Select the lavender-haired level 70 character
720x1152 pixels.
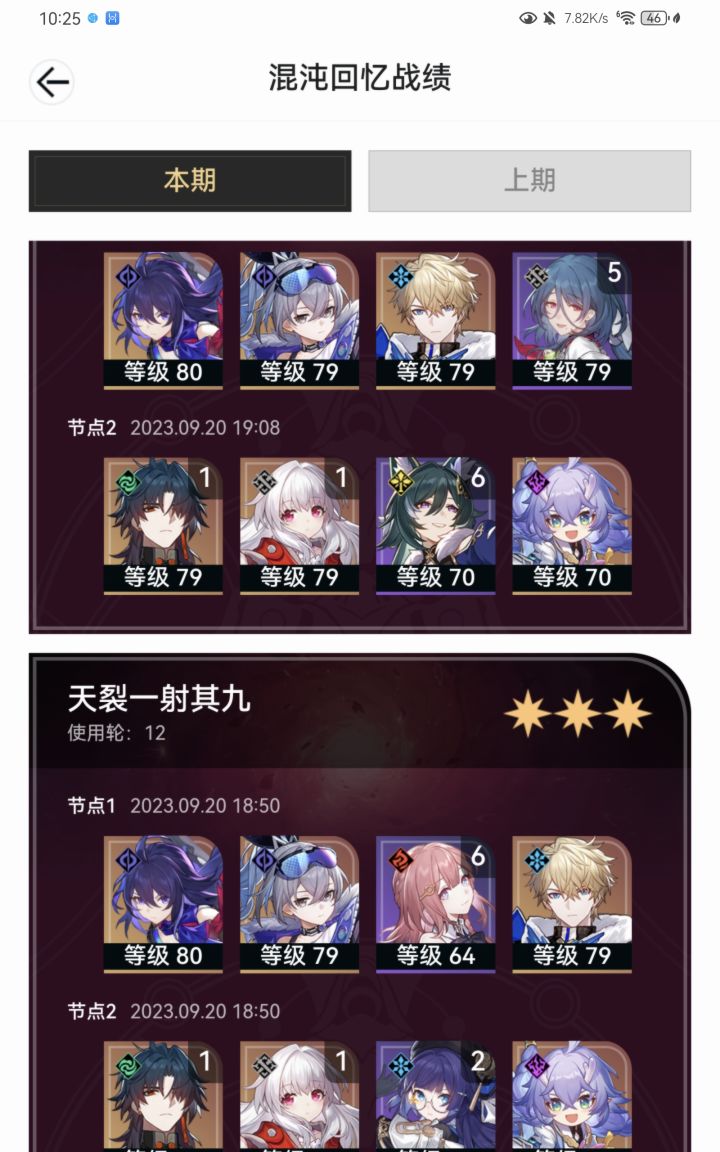click(x=572, y=525)
